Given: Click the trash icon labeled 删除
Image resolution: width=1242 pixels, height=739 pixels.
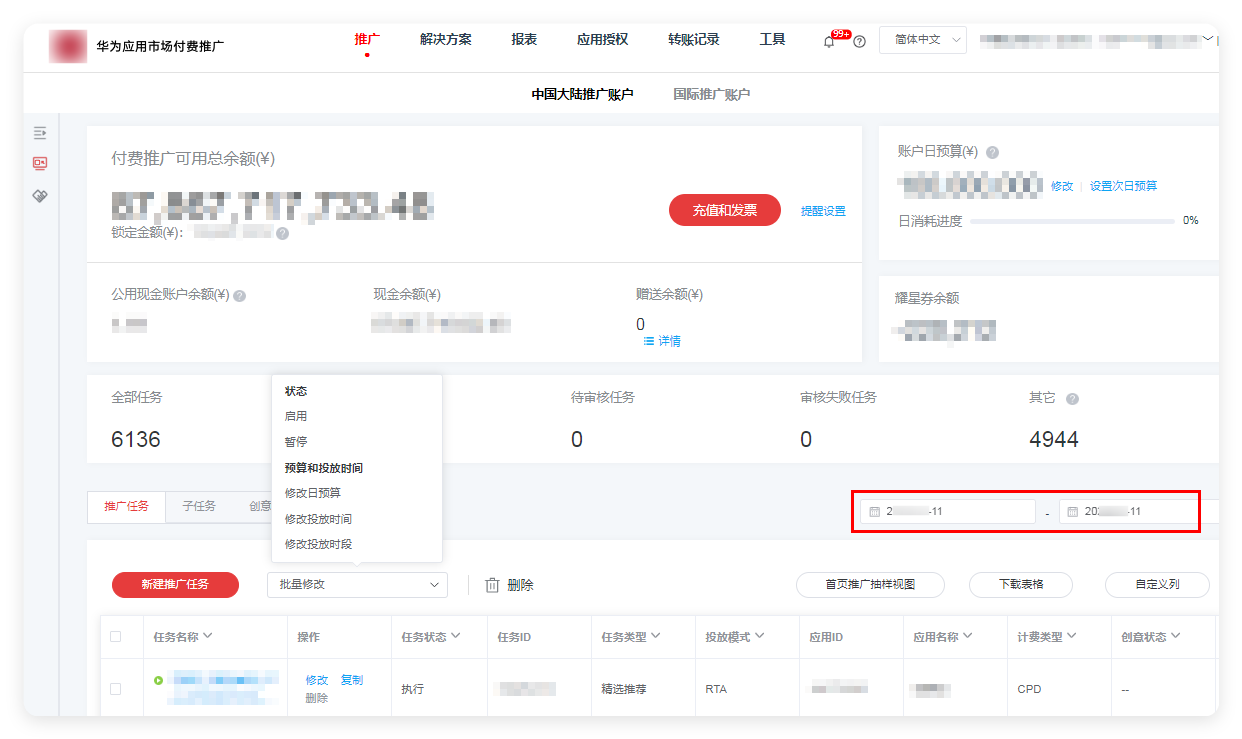Looking at the screenshot, I should pyautogui.click(x=492, y=585).
